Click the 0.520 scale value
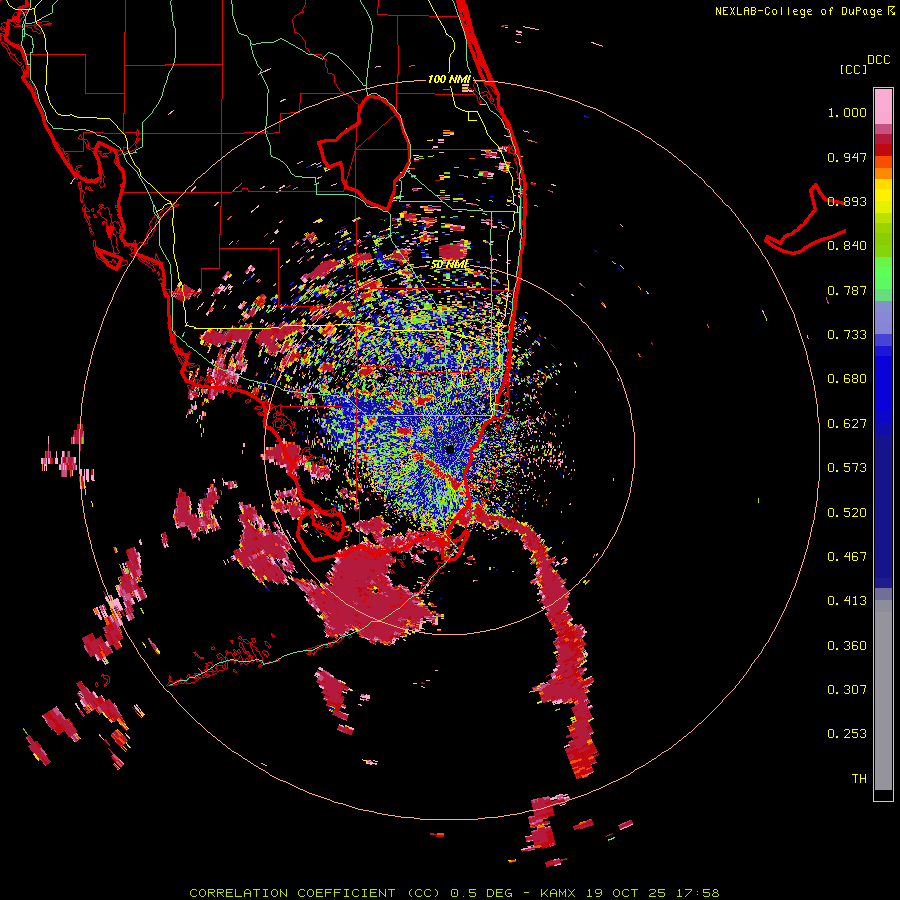 click(x=847, y=513)
